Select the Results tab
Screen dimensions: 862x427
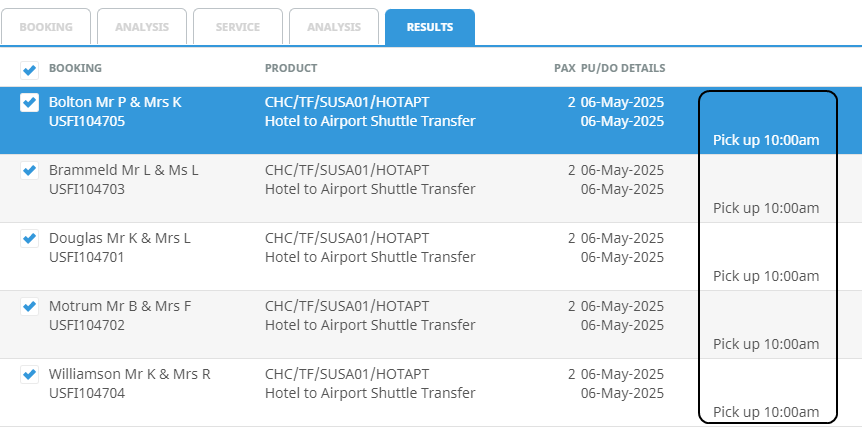coord(429,27)
